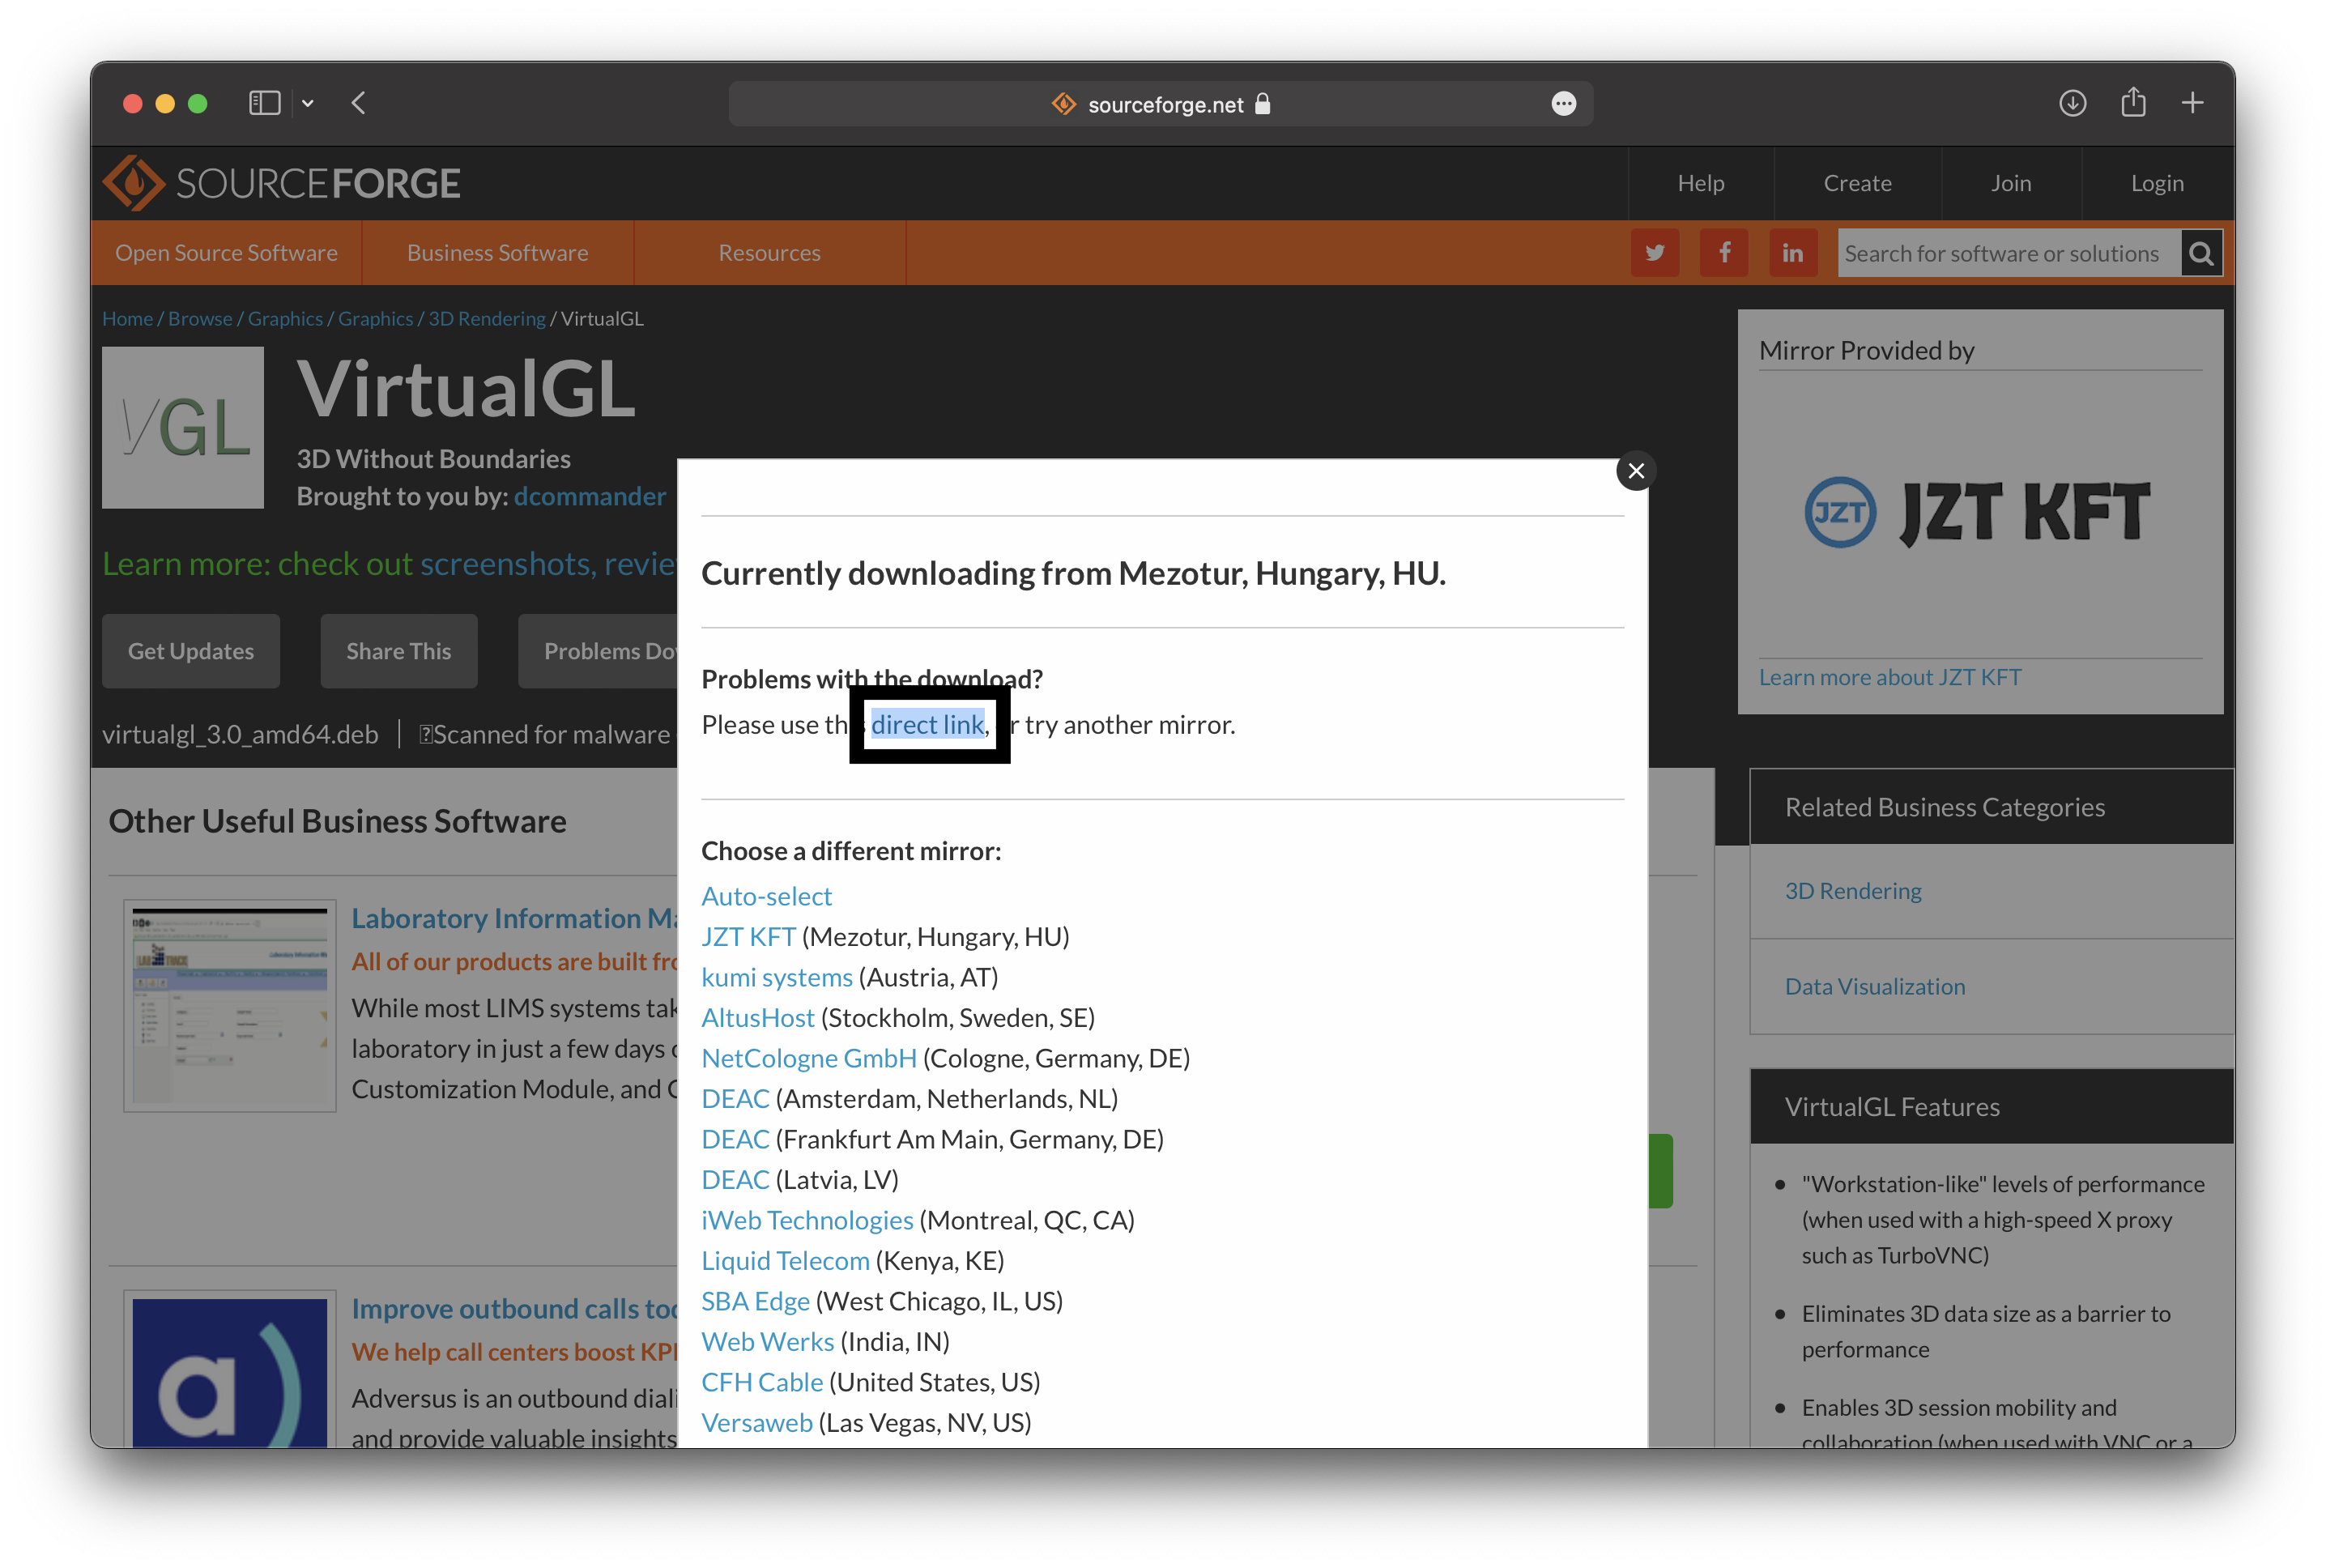Click the Safari share icon

2133,102
